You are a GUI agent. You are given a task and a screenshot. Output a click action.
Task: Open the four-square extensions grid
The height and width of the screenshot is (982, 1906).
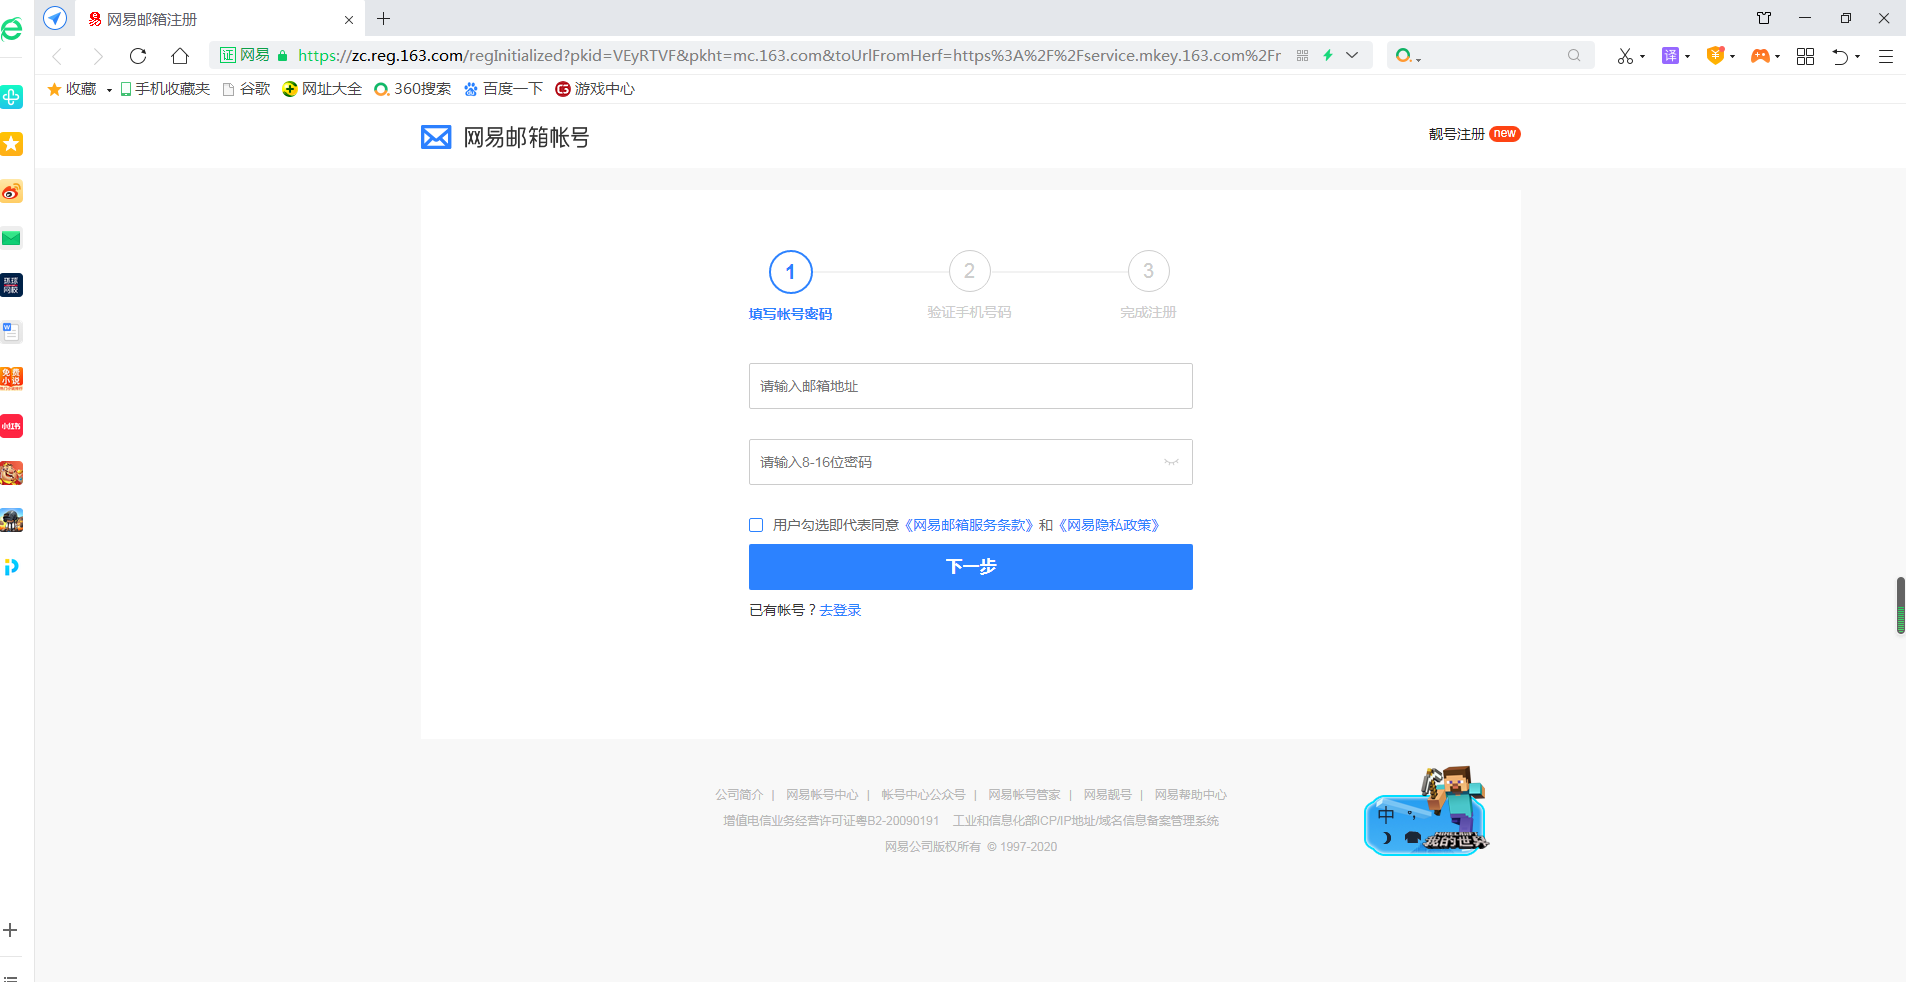[x=1805, y=56]
